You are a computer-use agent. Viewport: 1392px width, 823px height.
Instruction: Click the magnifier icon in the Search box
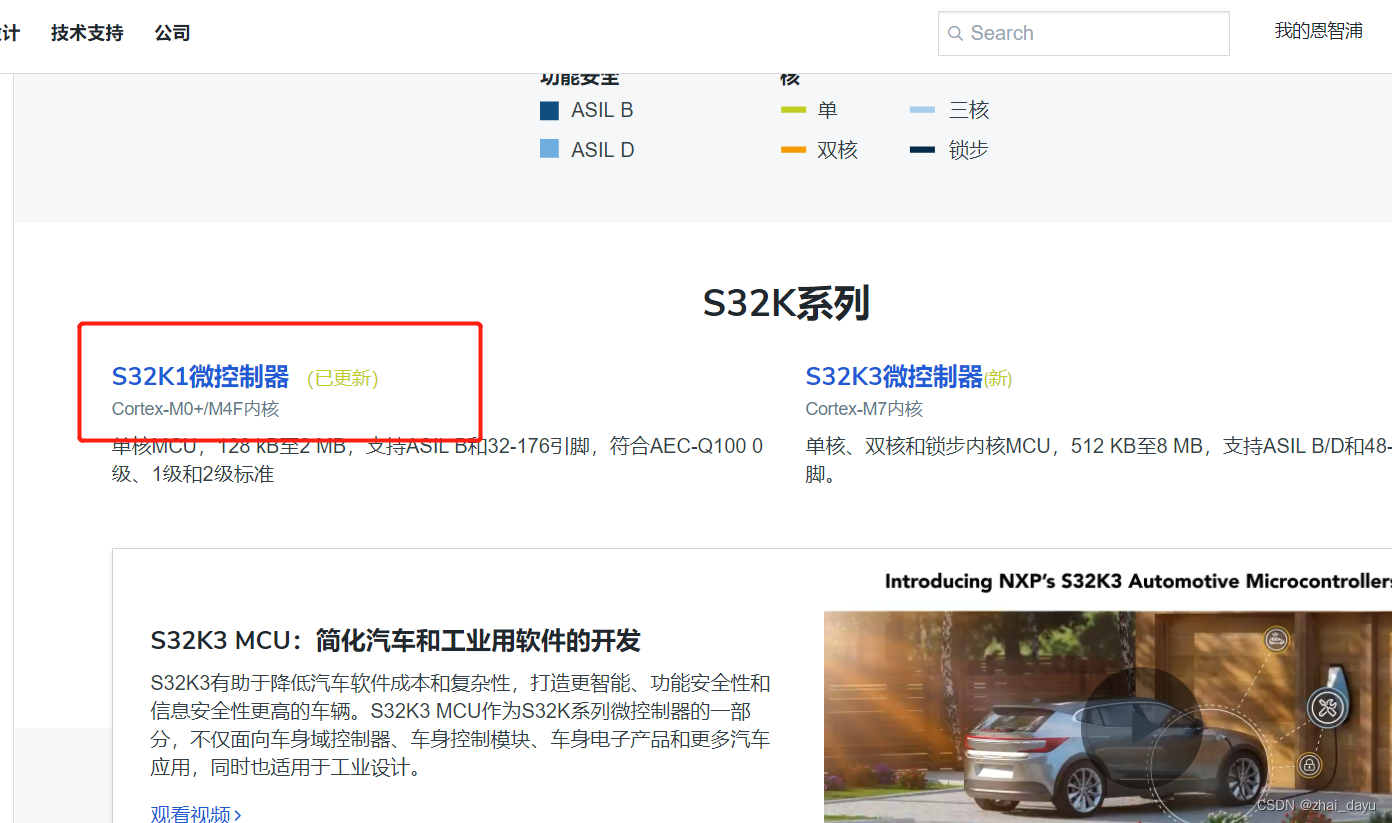(x=956, y=33)
